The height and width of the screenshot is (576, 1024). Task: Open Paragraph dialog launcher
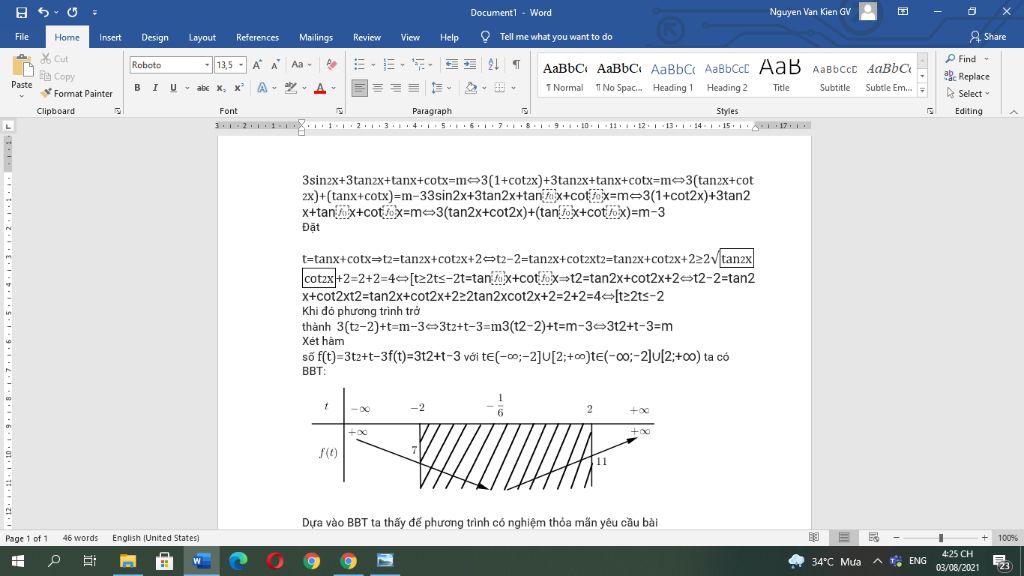[525, 111]
